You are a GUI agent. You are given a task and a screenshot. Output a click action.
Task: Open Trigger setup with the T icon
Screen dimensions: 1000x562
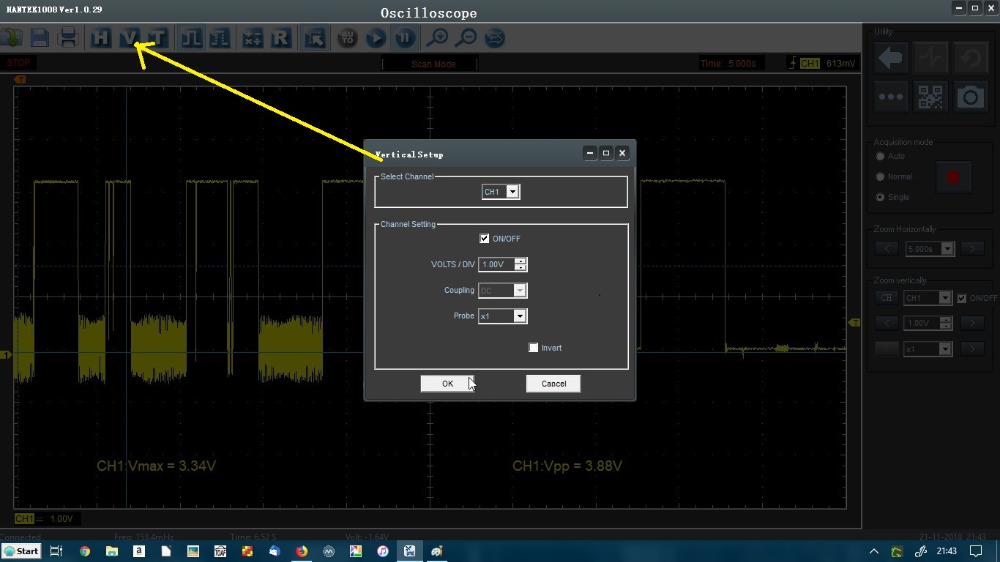coord(157,39)
